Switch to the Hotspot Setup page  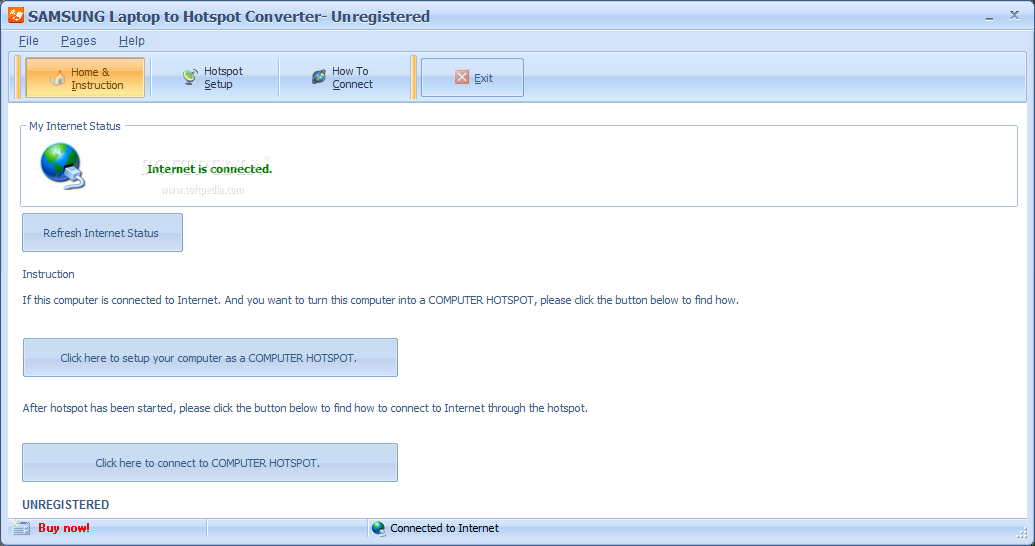pyautogui.click(x=215, y=78)
